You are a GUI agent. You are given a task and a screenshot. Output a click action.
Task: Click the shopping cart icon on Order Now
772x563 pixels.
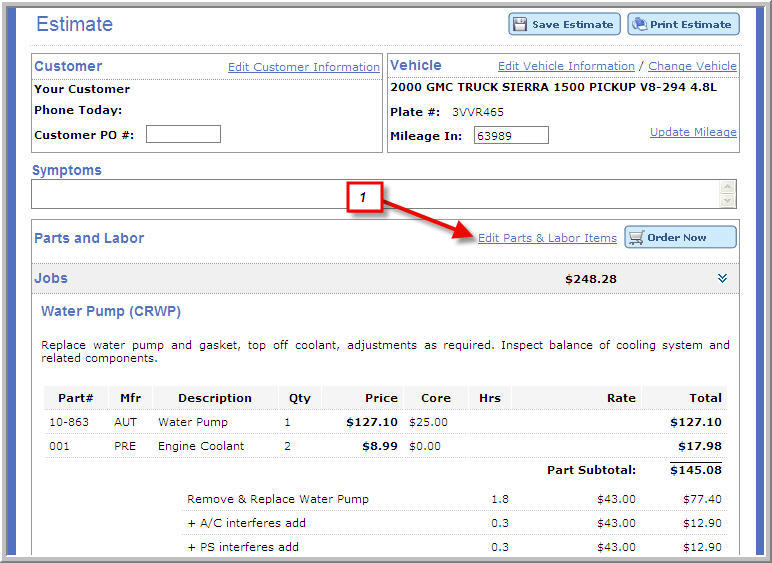(636, 238)
